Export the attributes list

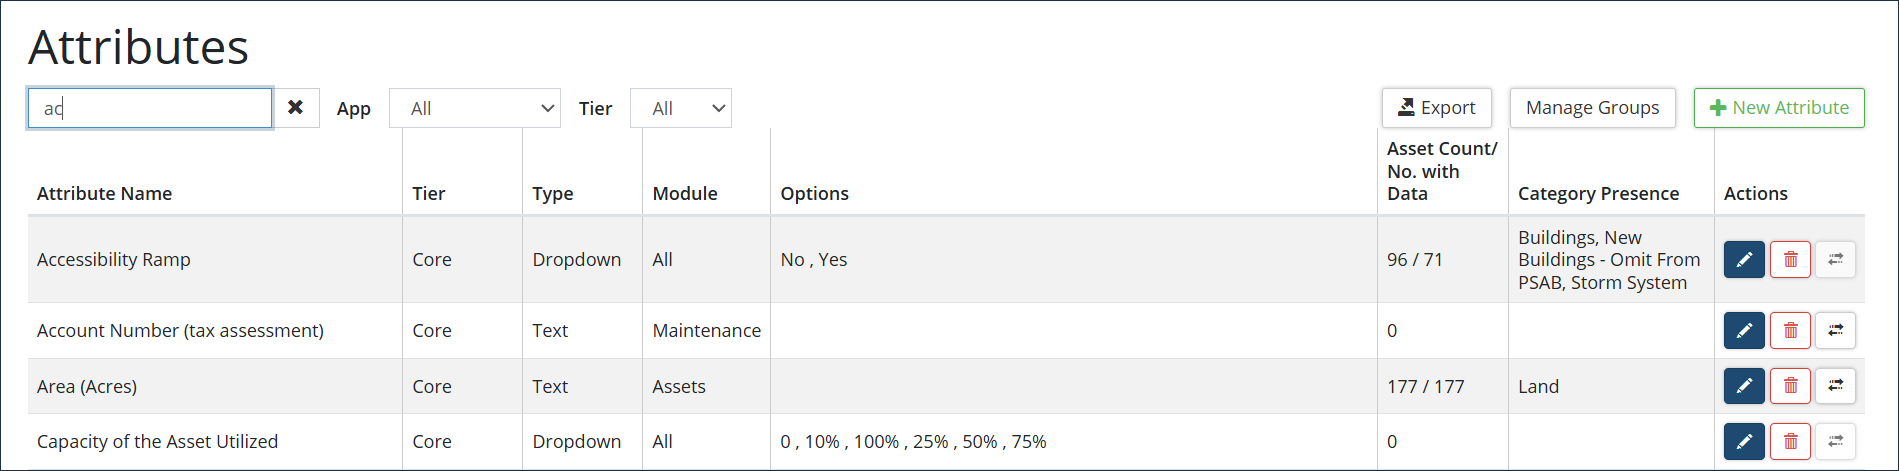[x=1436, y=108]
